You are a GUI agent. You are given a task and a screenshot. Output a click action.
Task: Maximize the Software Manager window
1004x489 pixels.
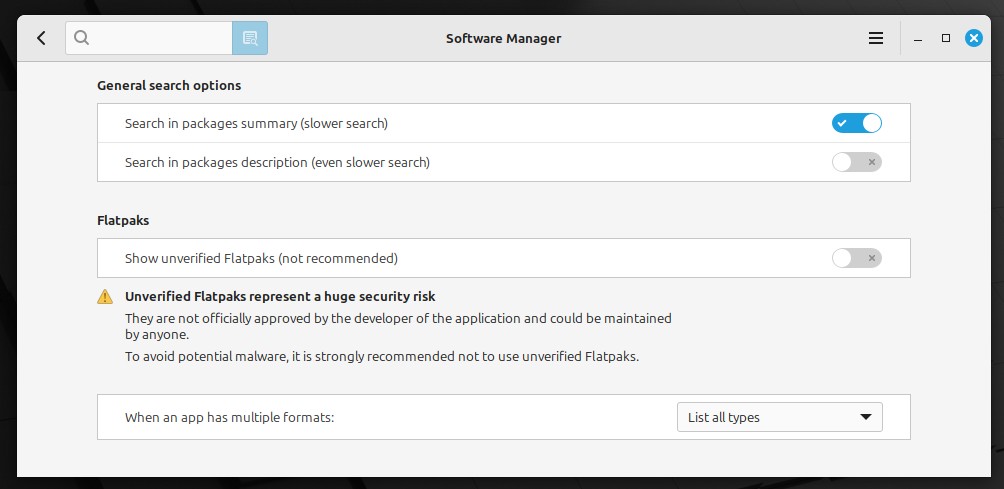coord(946,38)
